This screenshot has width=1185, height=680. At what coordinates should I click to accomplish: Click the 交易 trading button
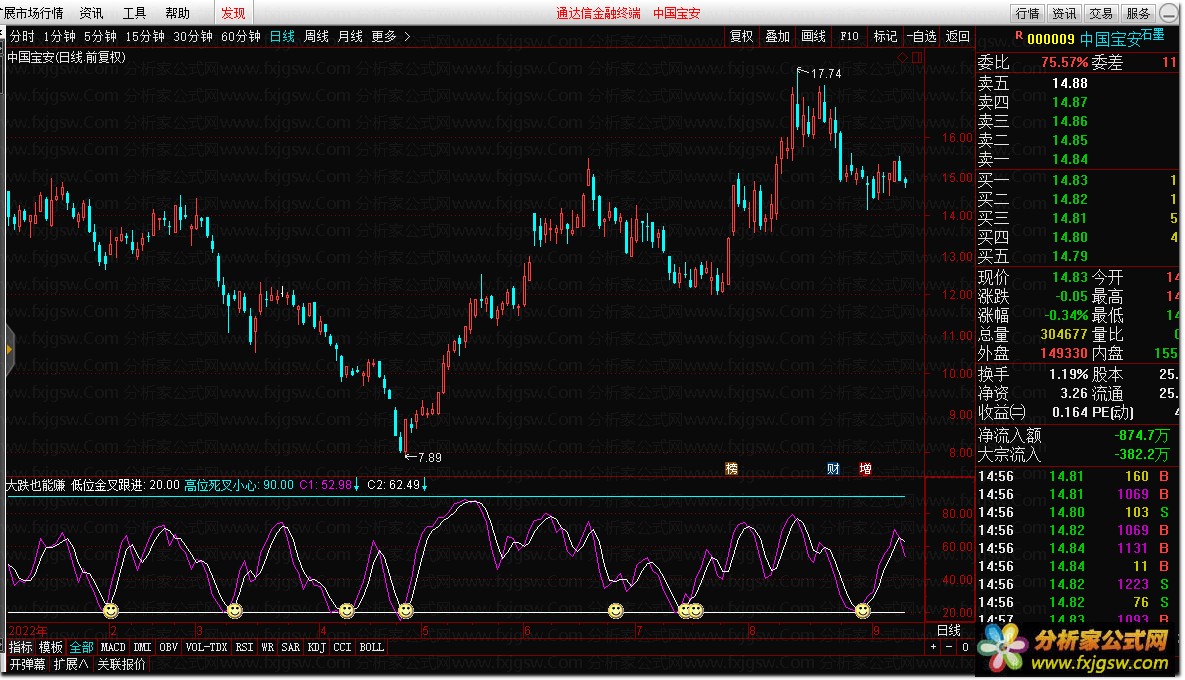[x=1100, y=14]
